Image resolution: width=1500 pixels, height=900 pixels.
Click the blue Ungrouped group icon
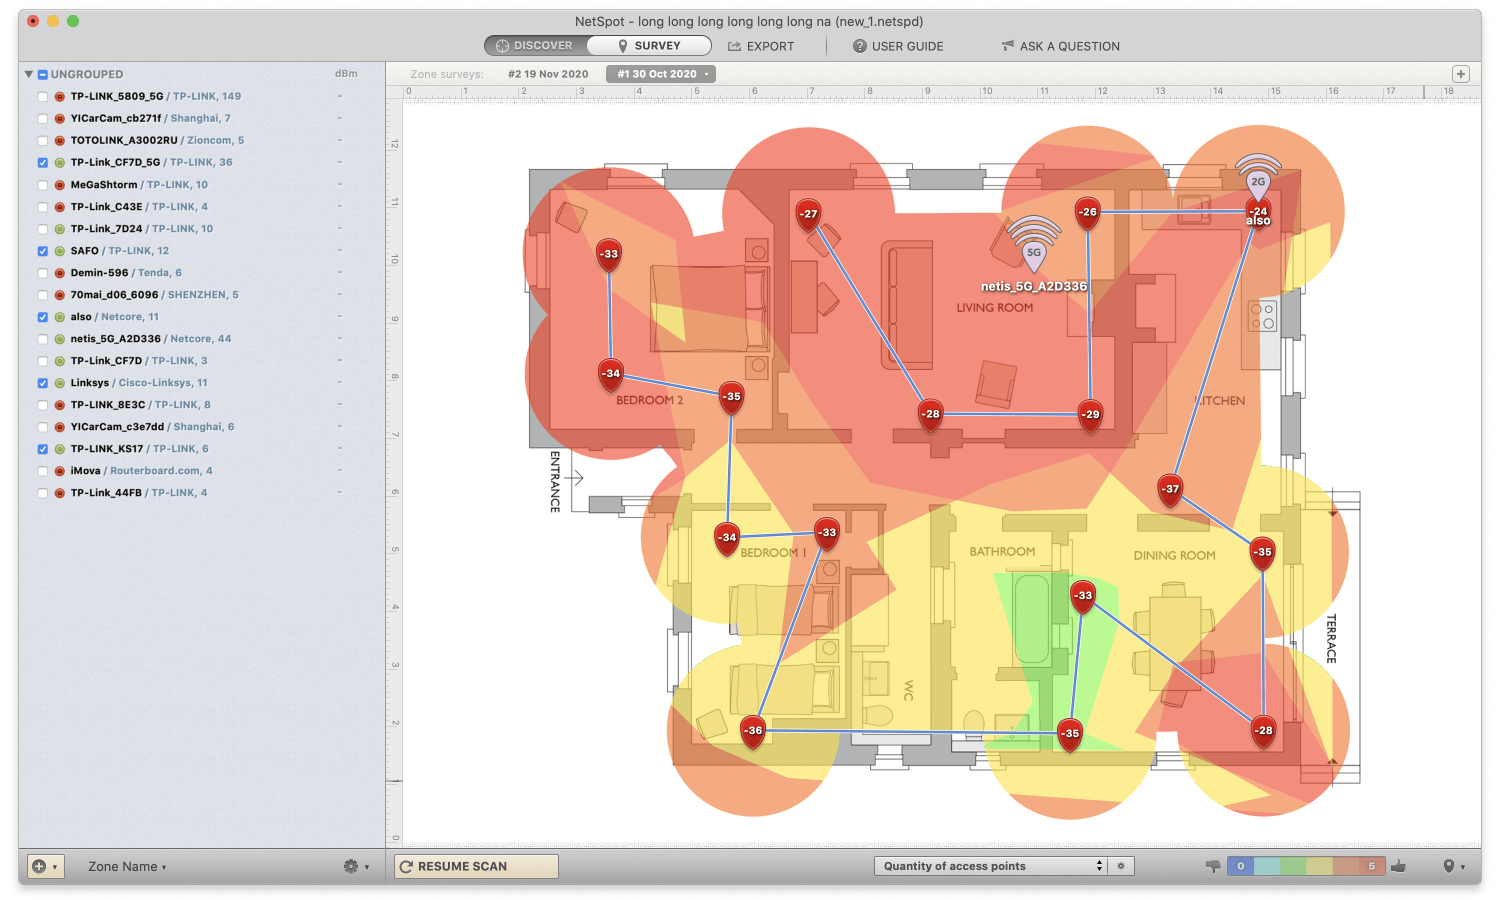tap(43, 75)
